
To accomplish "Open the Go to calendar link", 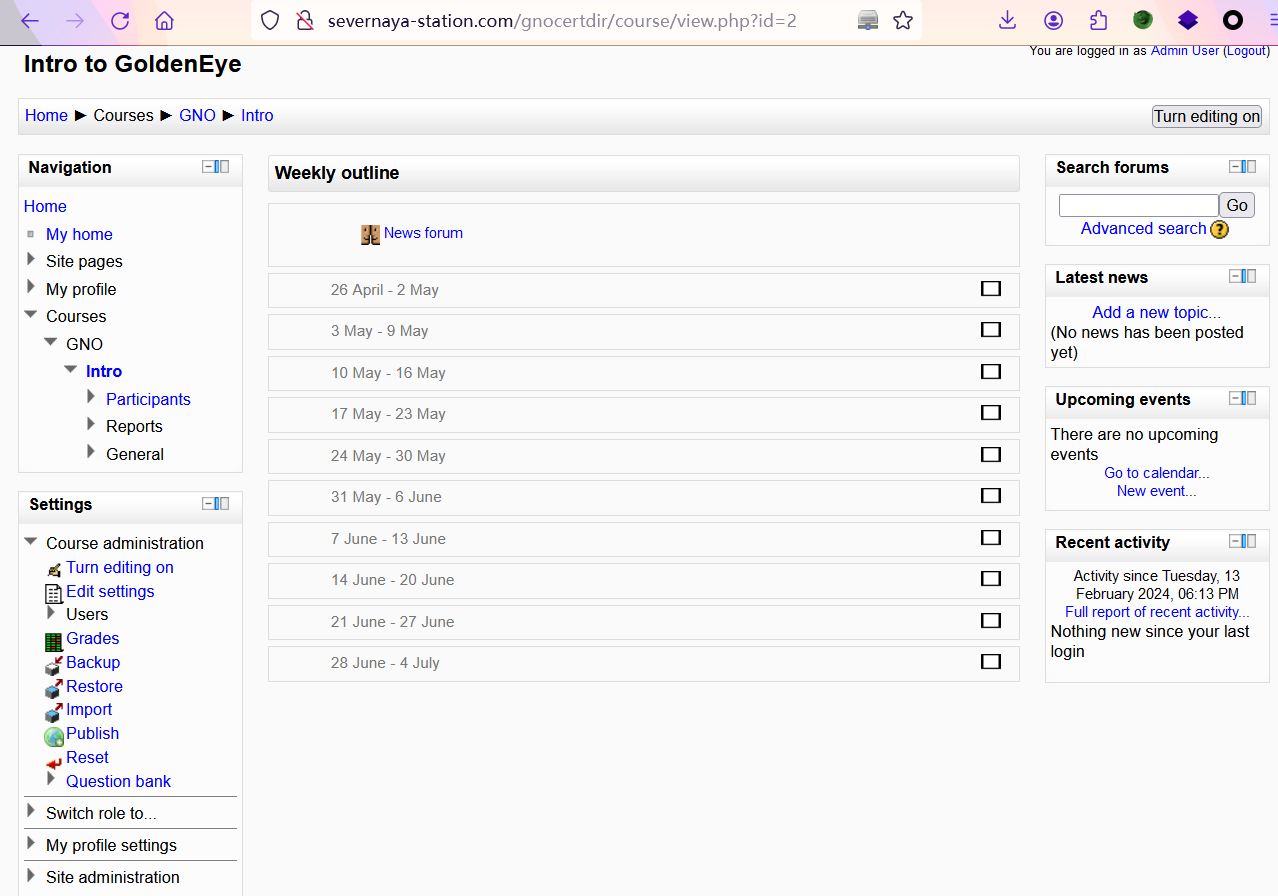I will pyautogui.click(x=1156, y=473).
